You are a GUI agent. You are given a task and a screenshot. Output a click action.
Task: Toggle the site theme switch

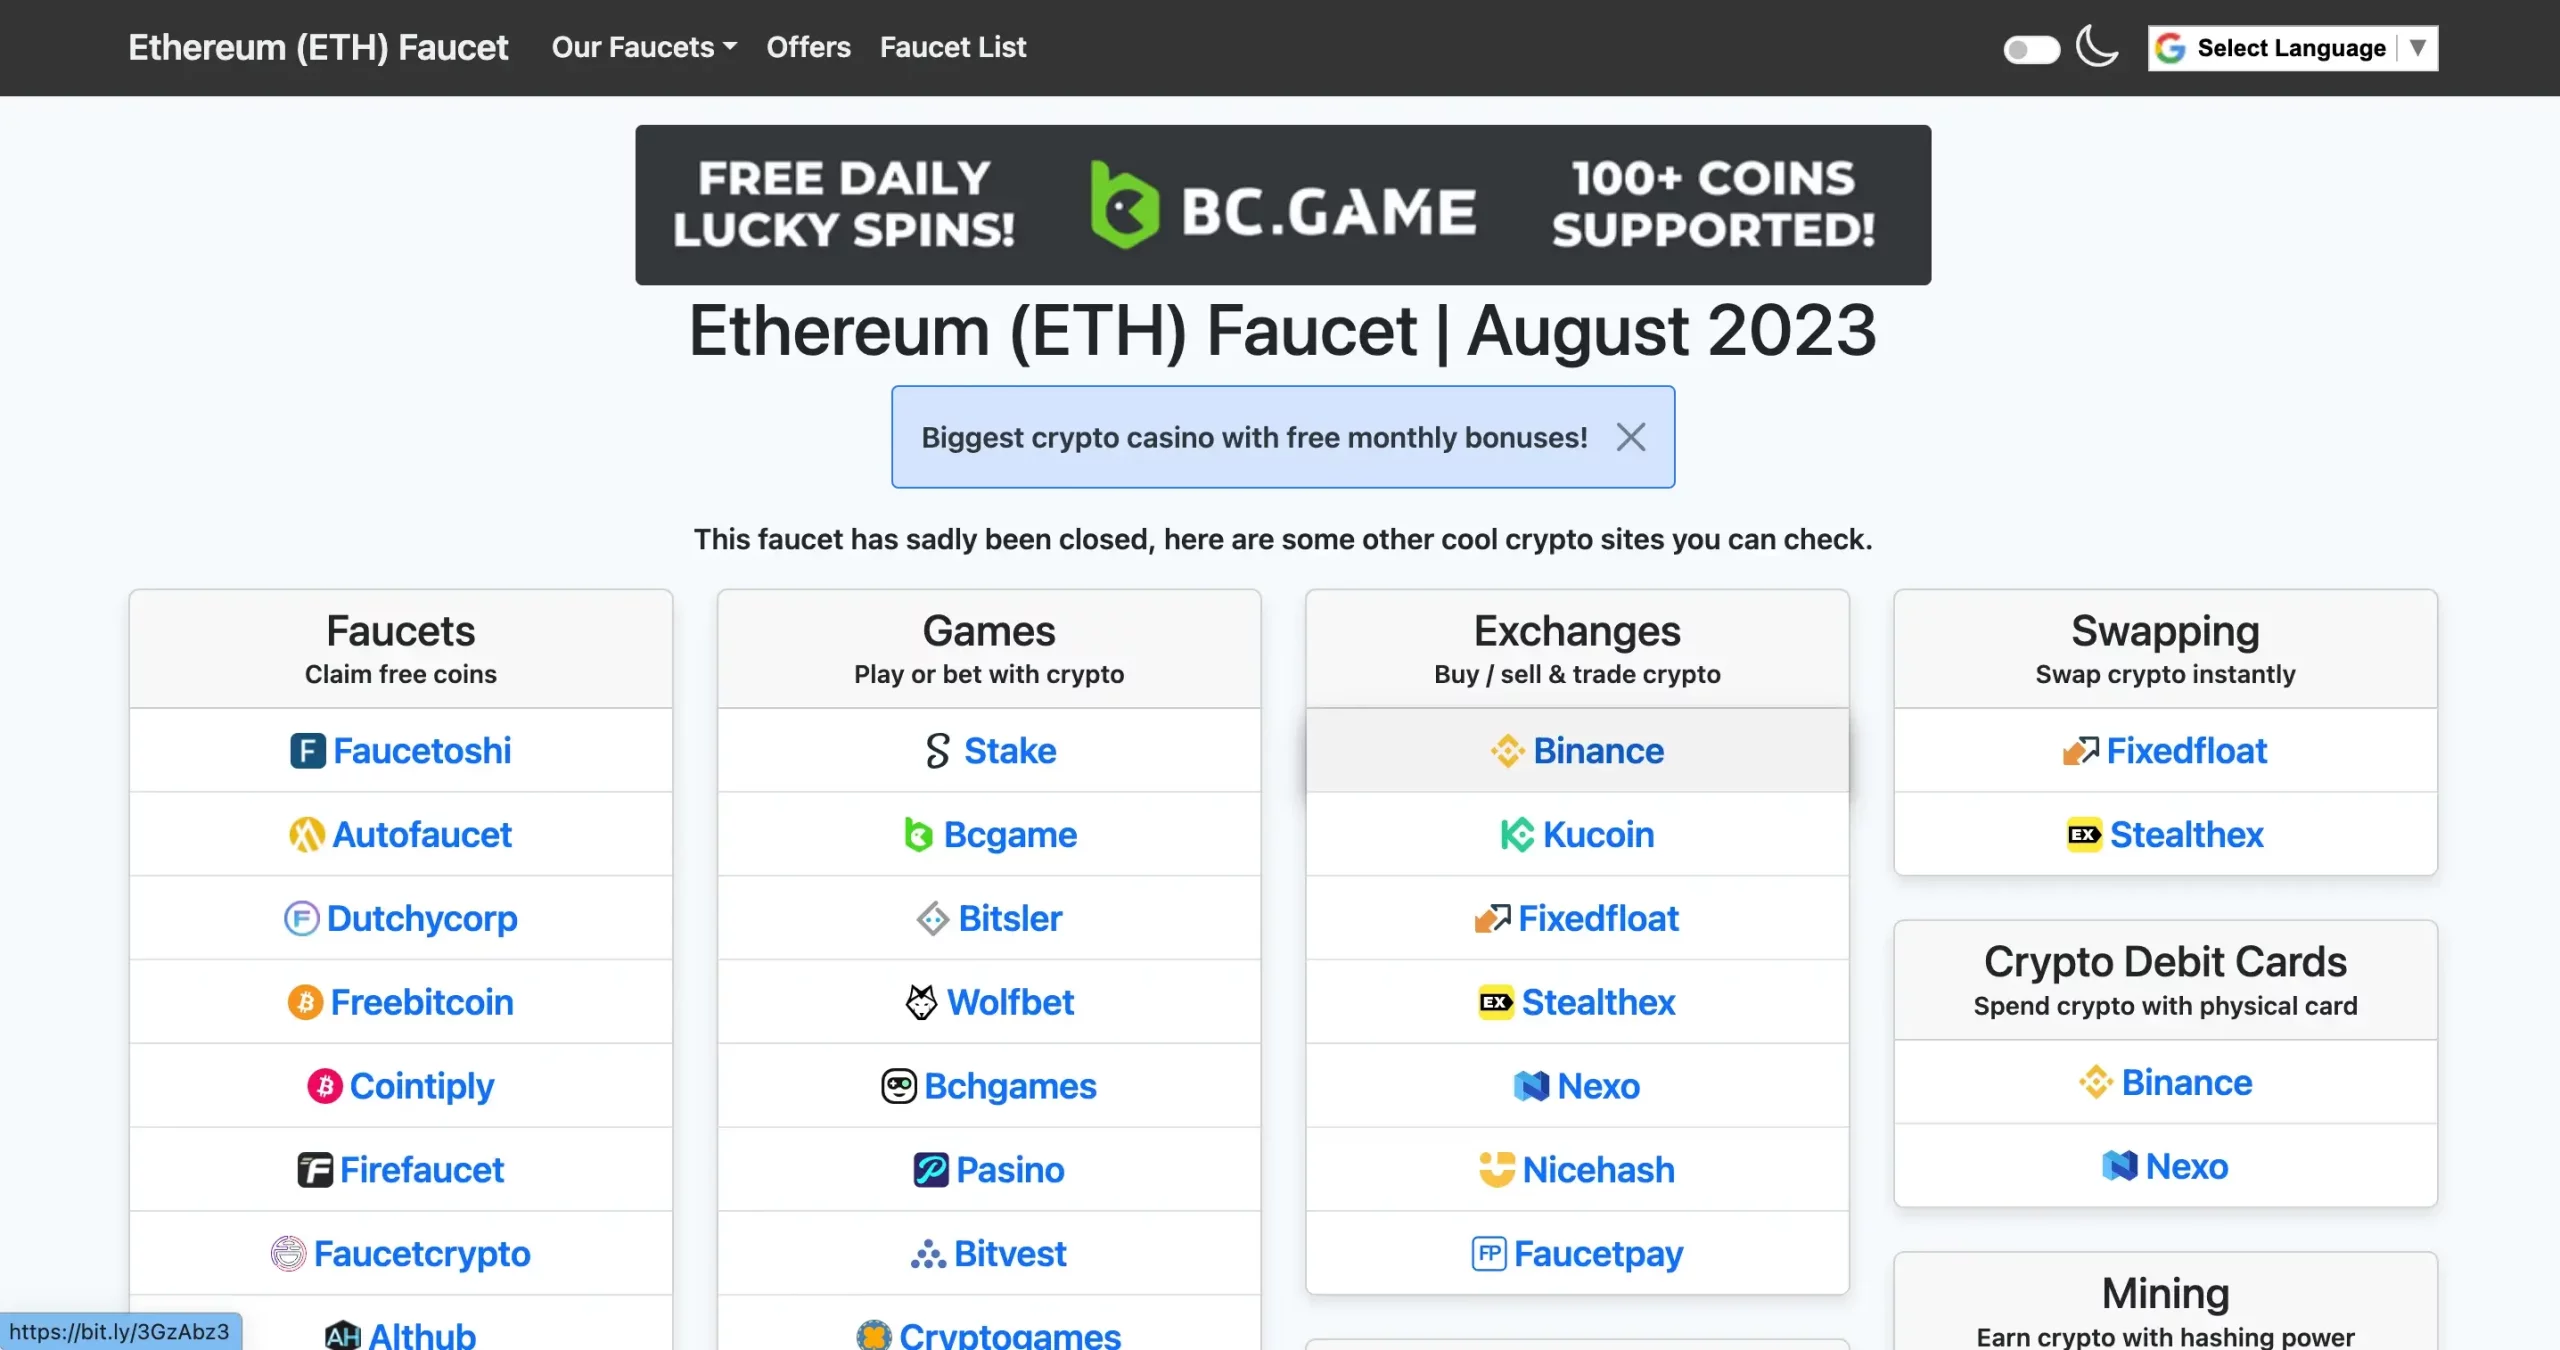tap(2030, 46)
